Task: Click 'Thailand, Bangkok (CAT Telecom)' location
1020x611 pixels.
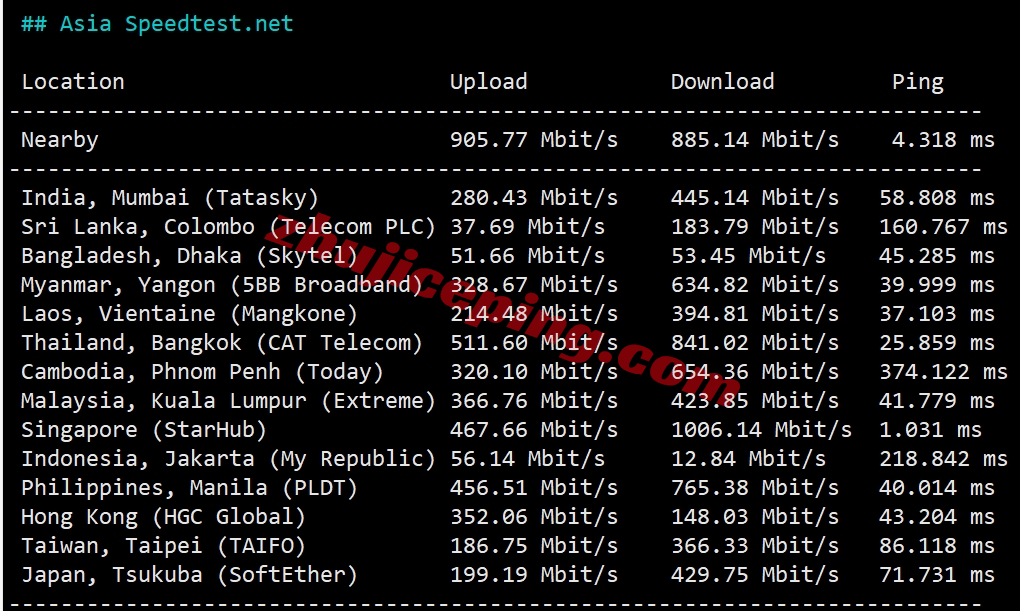Action: point(222,343)
